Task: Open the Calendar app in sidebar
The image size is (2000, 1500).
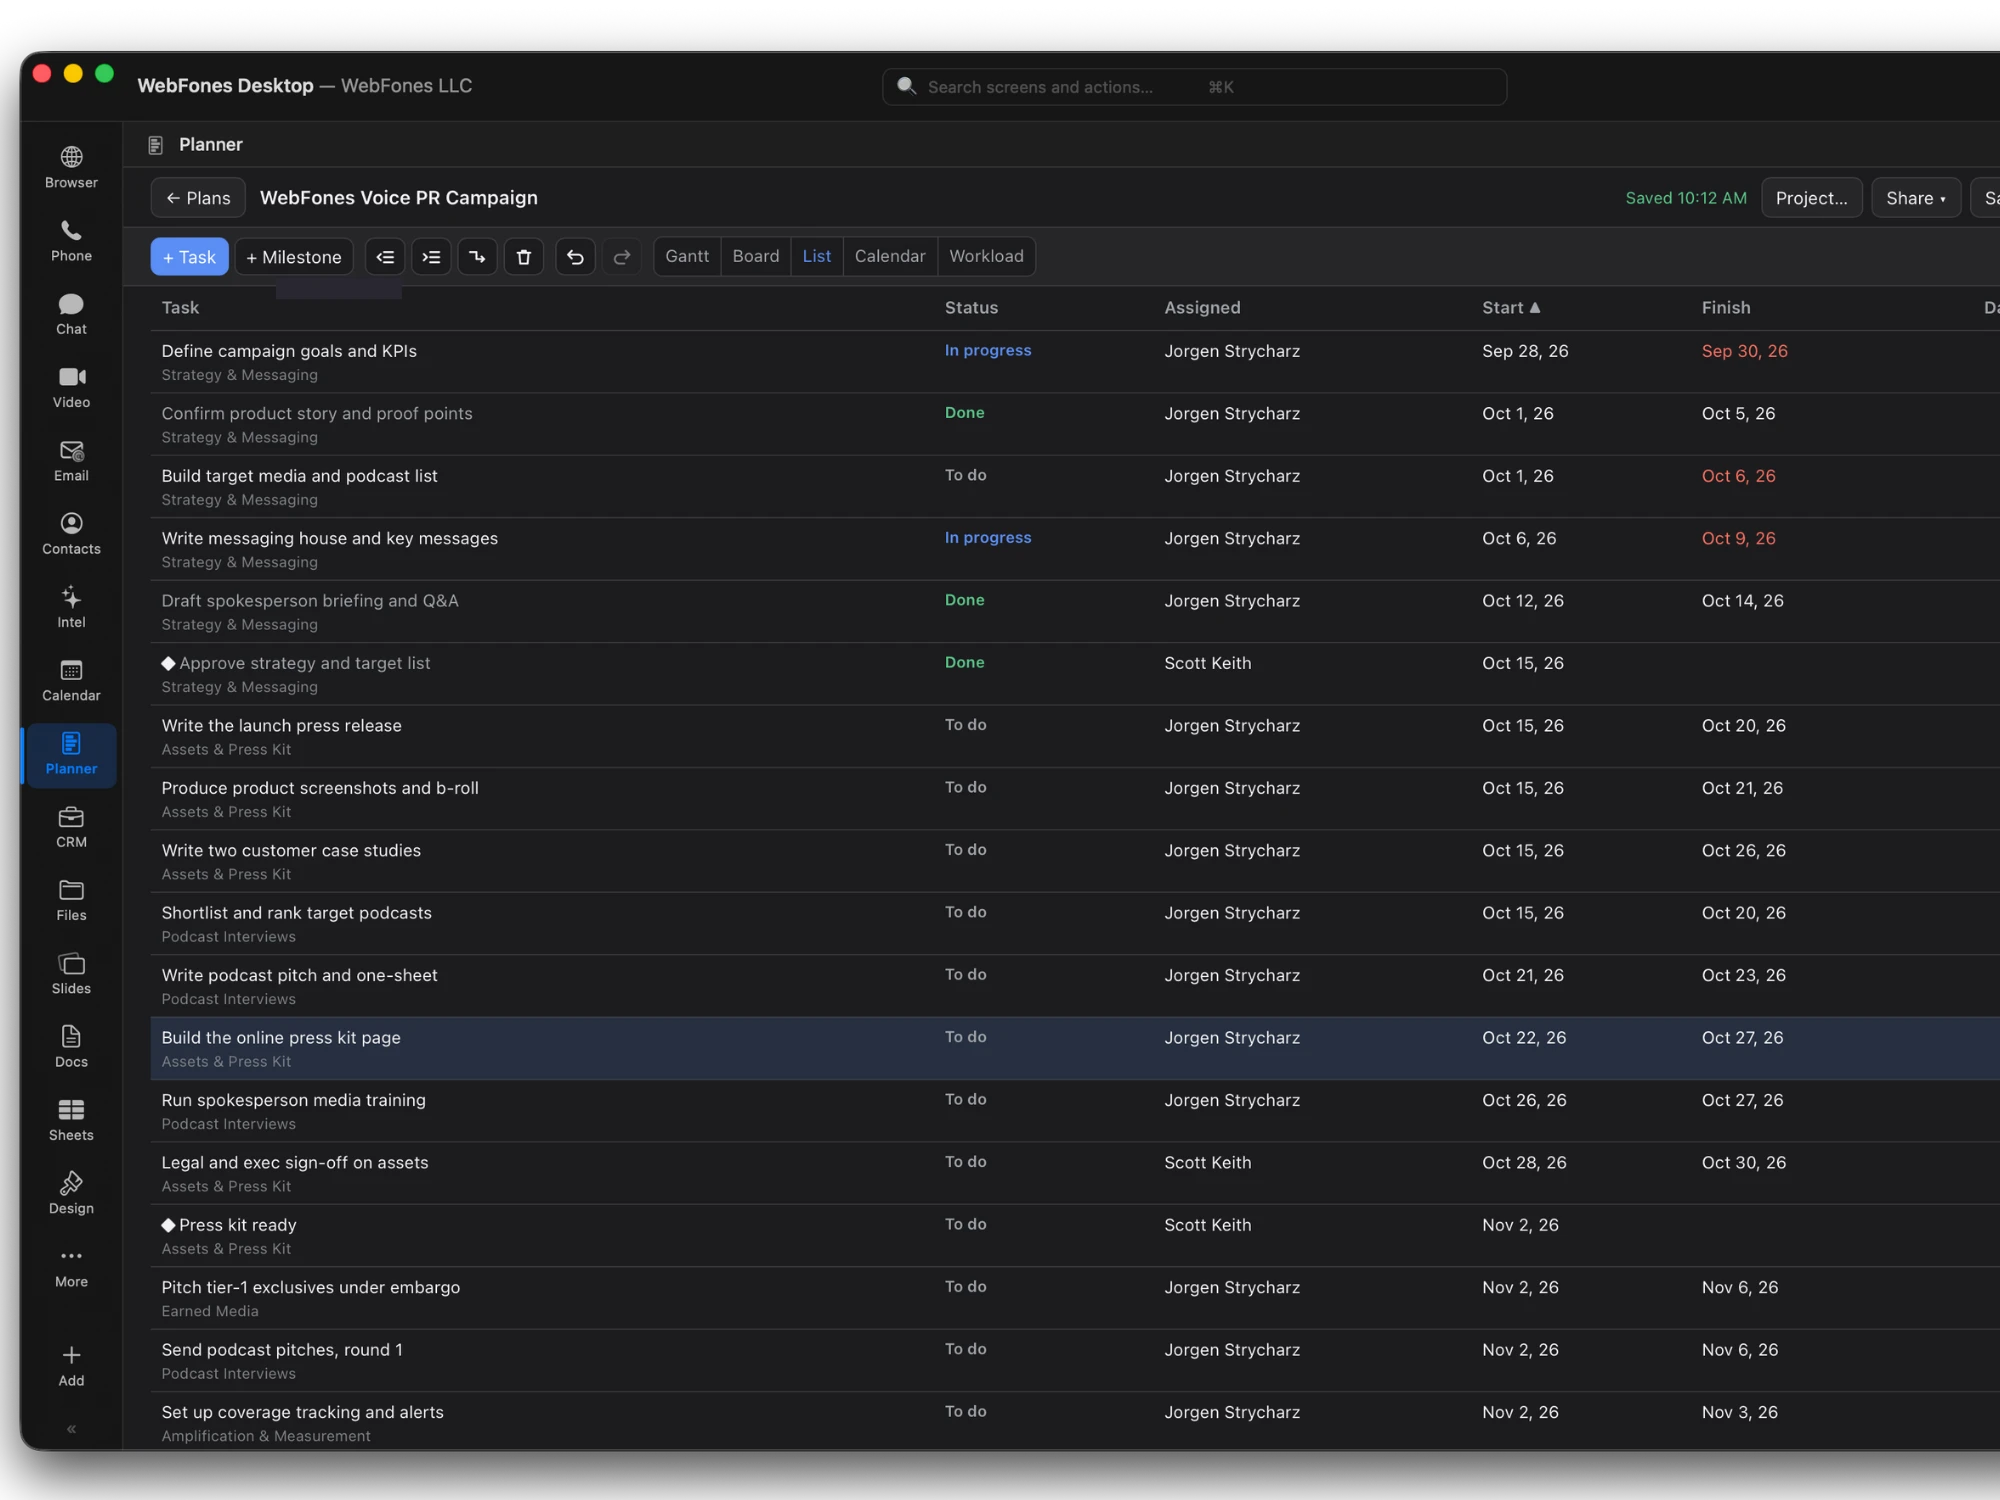Action: 71,681
